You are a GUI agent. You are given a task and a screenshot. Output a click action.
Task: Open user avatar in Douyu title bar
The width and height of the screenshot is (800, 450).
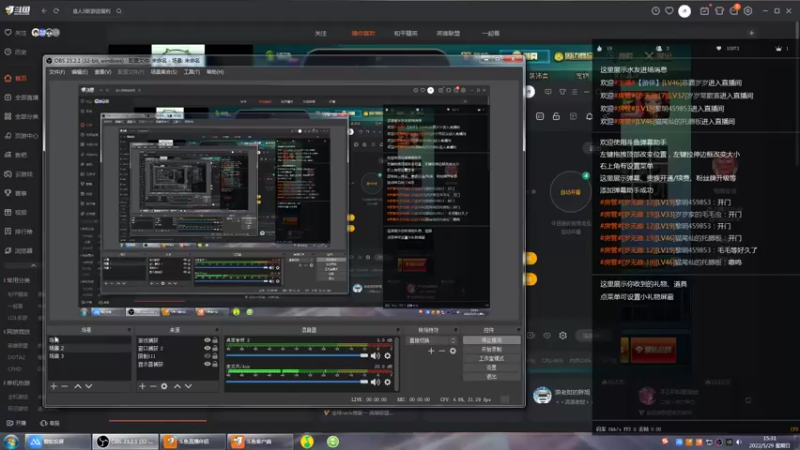[x=685, y=11]
